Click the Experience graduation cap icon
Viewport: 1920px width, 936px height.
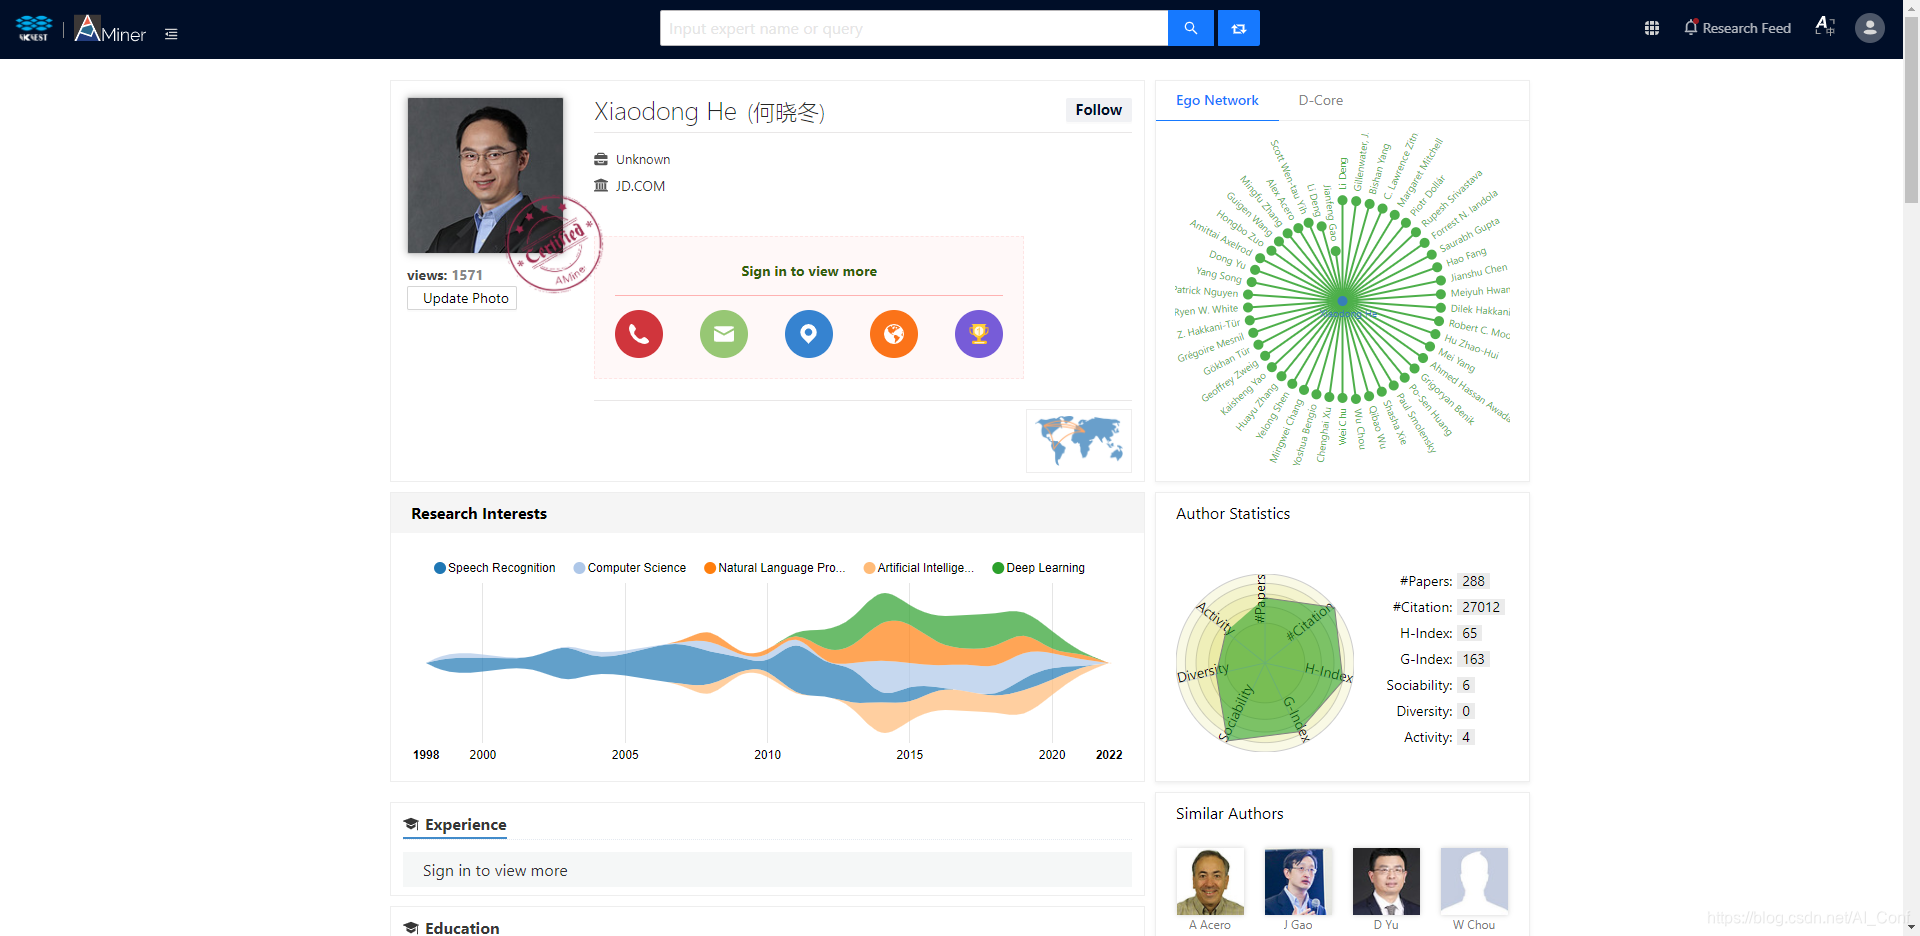pyautogui.click(x=411, y=824)
